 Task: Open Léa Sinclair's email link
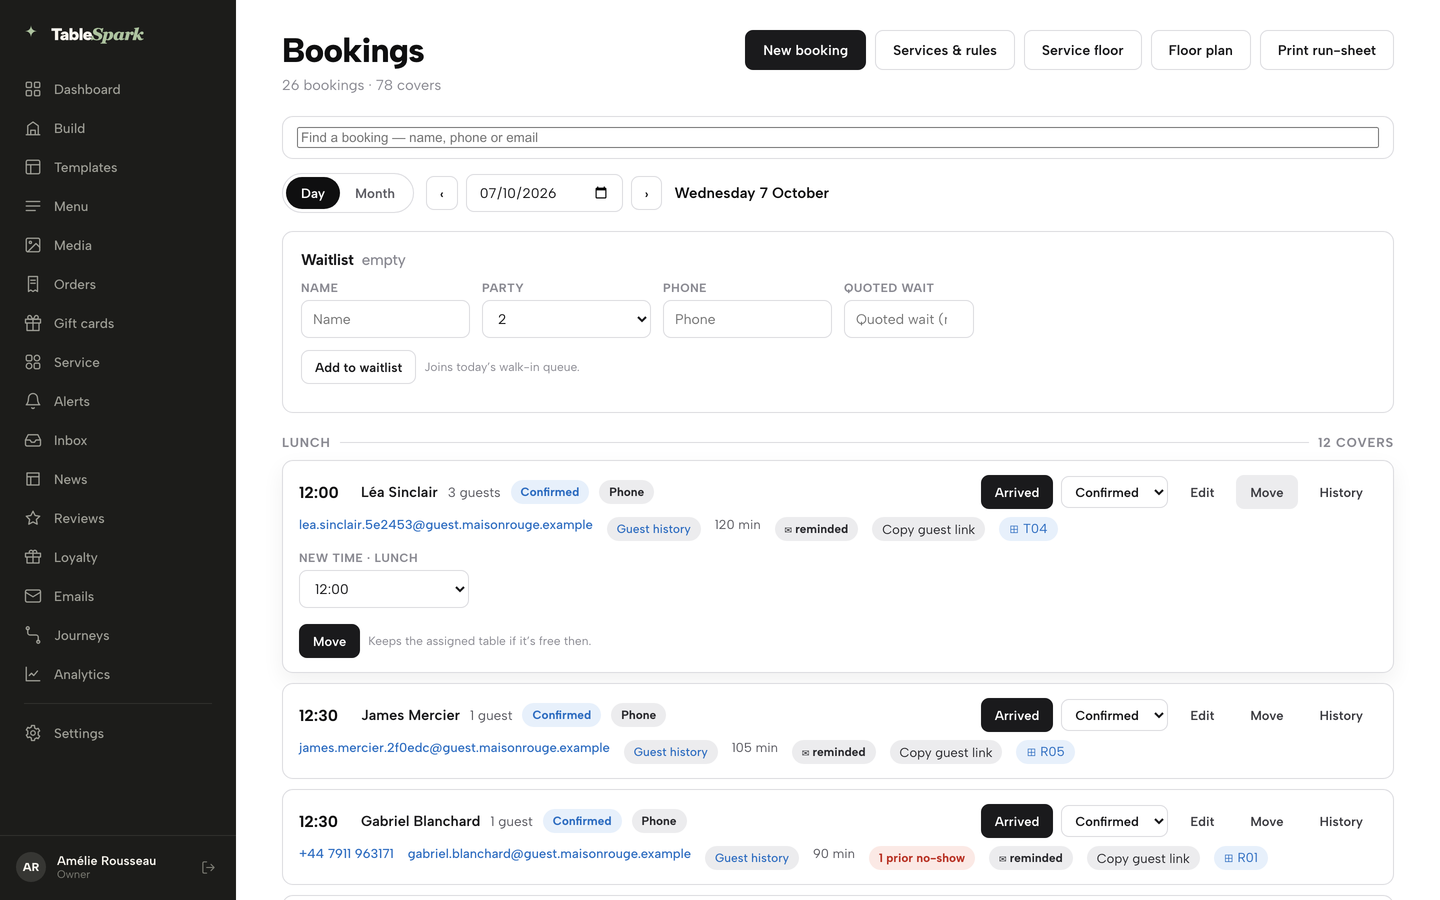click(446, 525)
